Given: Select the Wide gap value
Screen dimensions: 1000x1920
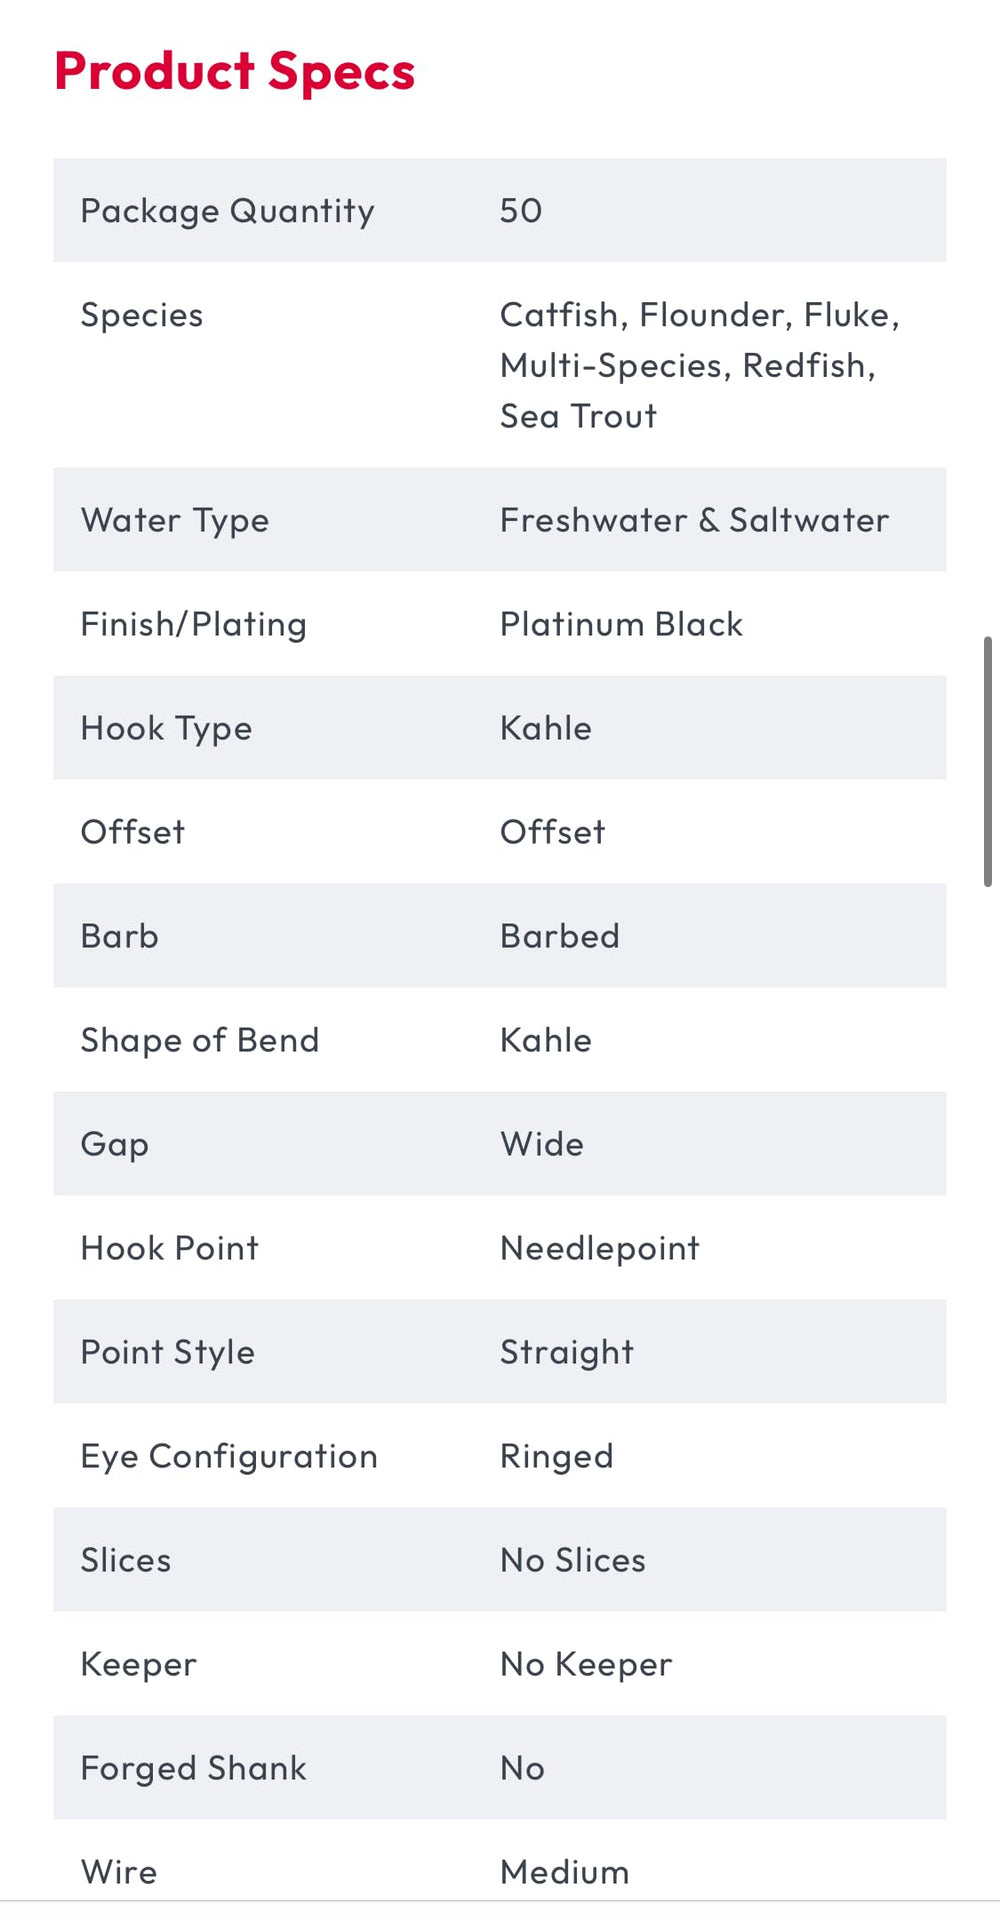Looking at the screenshot, I should point(542,1144).
